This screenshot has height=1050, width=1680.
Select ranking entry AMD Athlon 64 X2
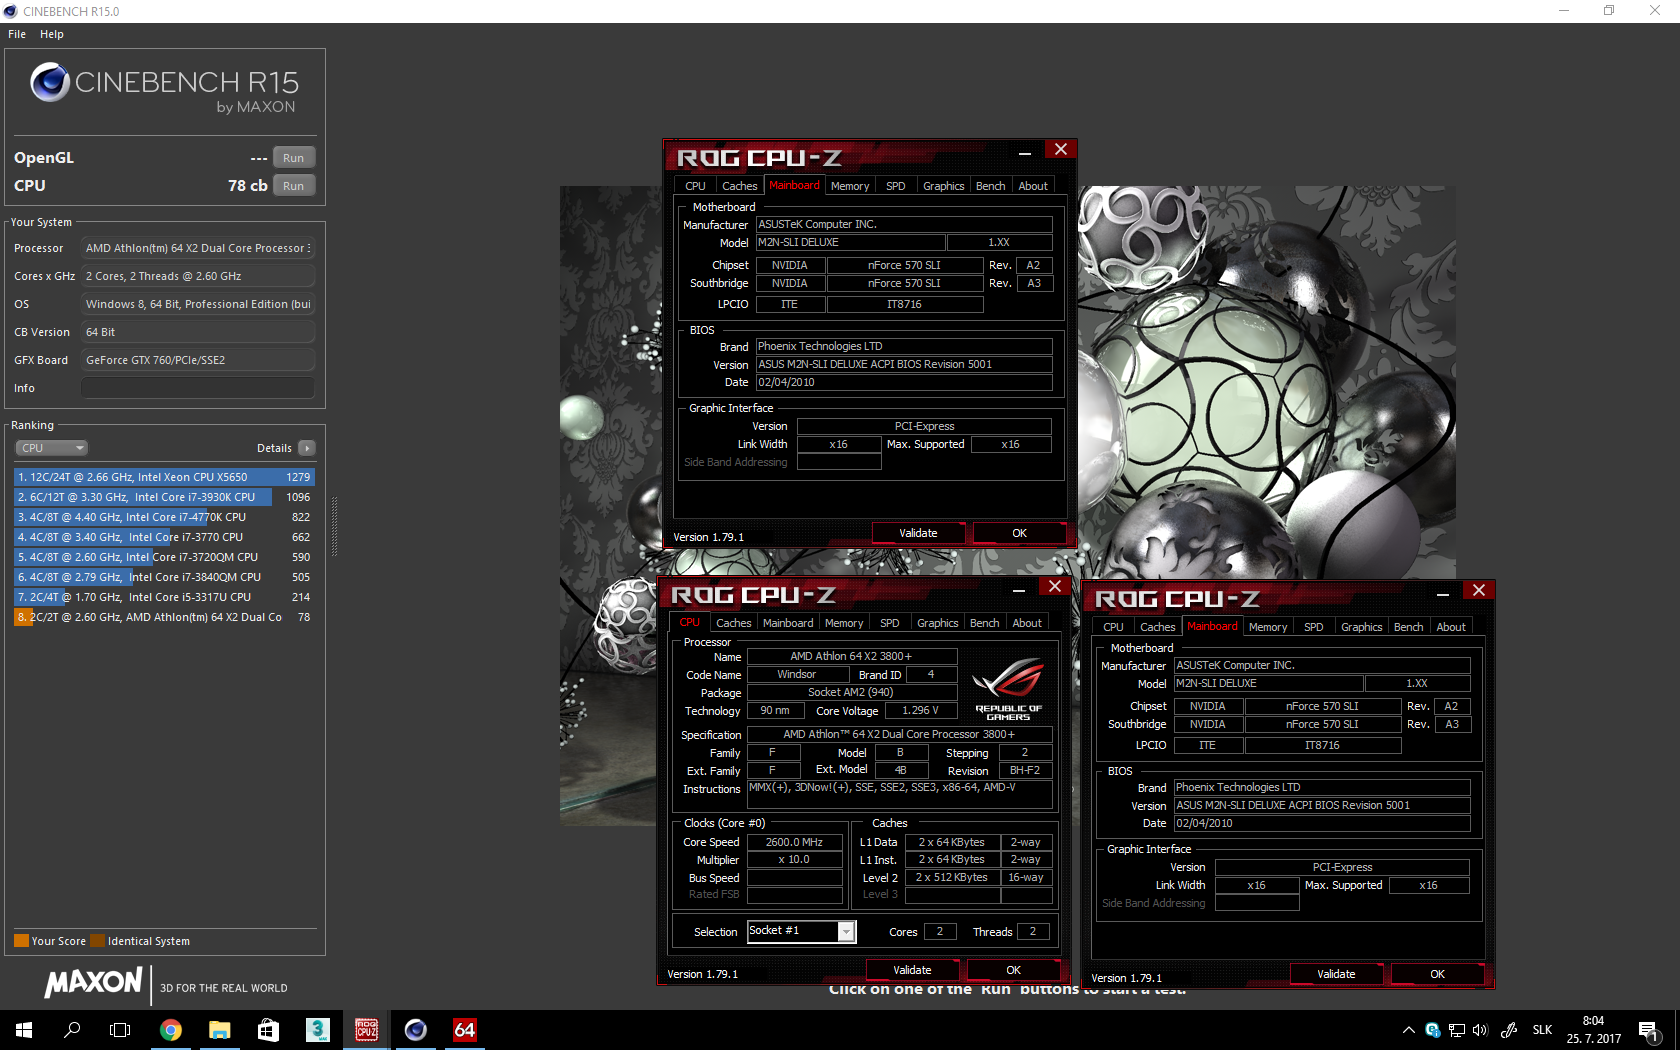(164, 617)
